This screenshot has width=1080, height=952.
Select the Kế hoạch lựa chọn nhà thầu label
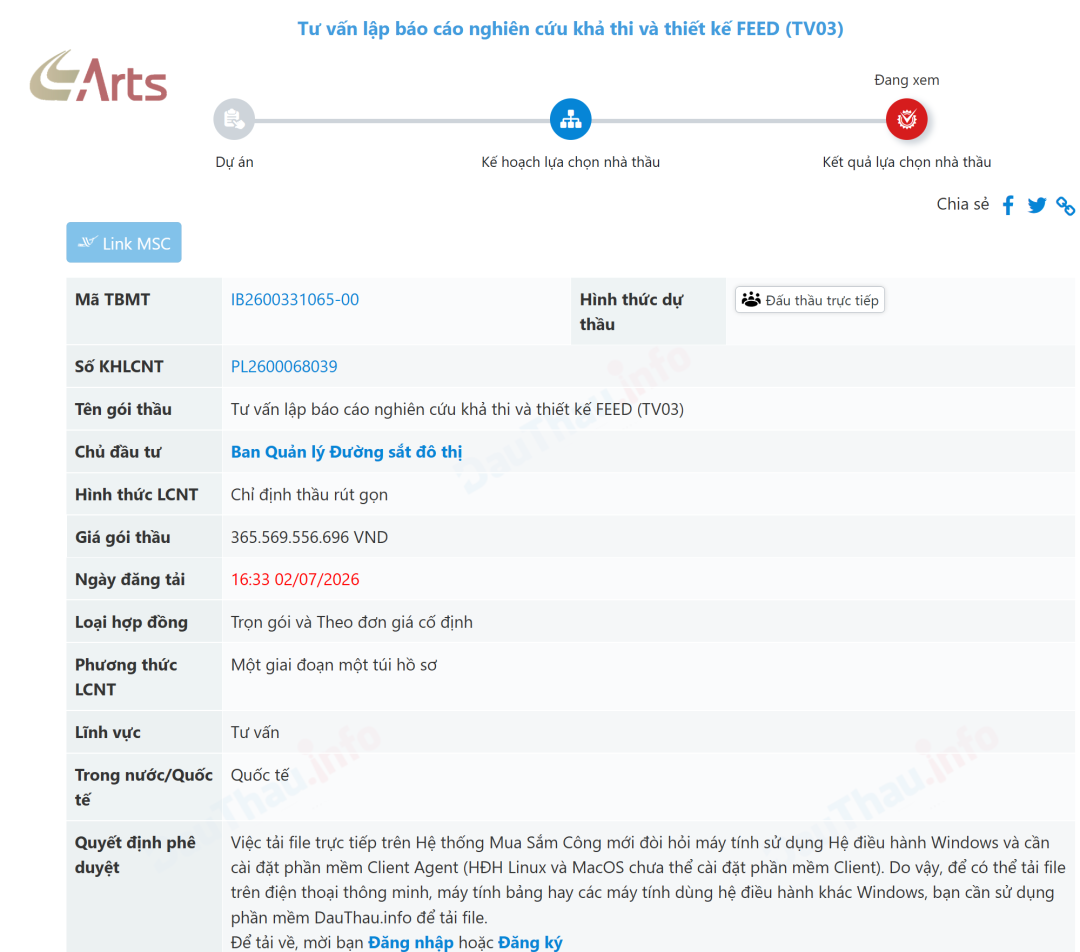pos(570,162)
